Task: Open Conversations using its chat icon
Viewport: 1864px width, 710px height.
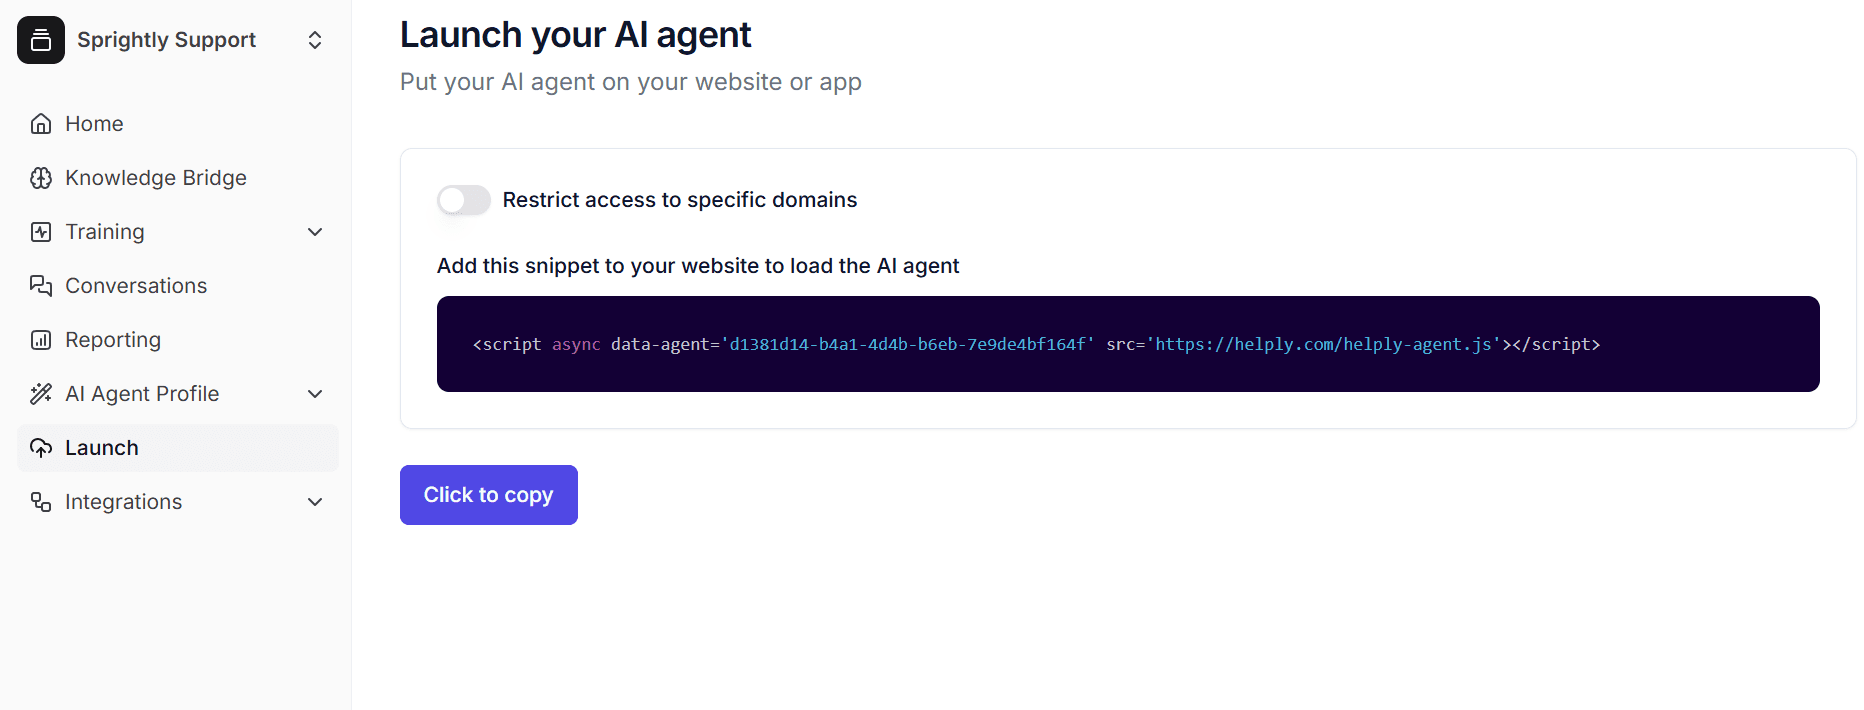Action: pyautogui.click(x=40, y=285)
